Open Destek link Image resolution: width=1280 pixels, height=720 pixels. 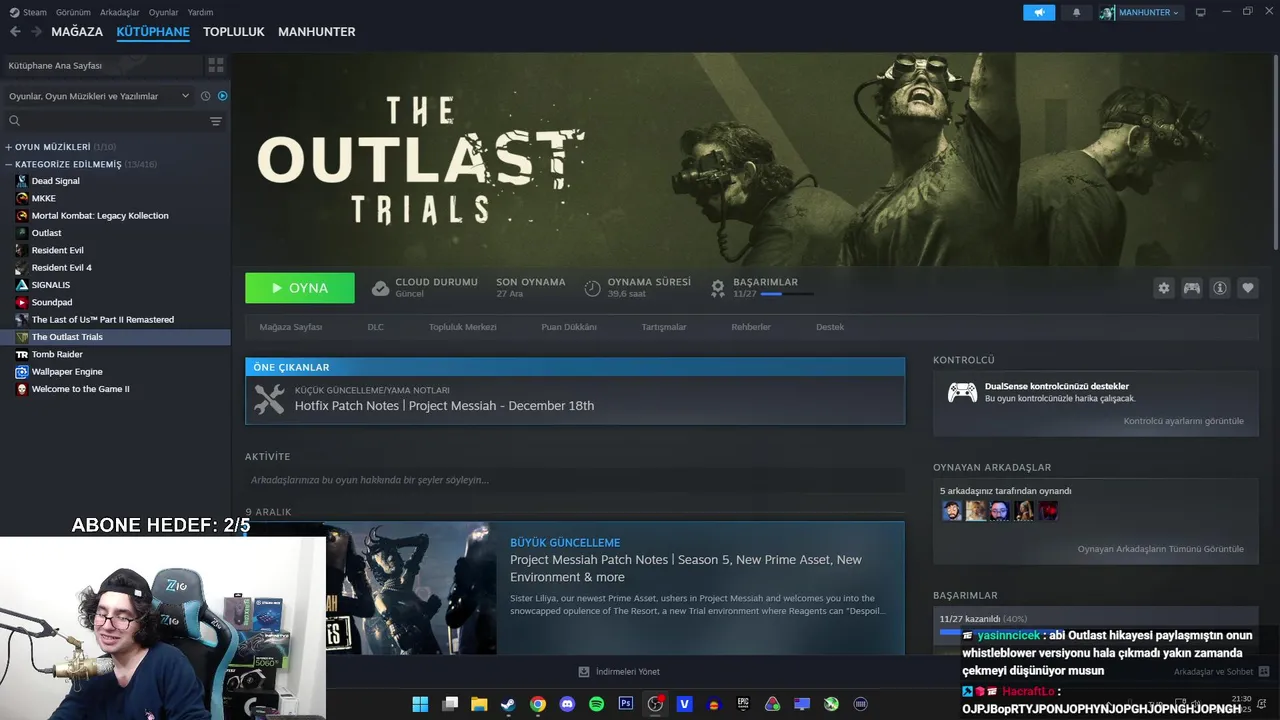coord(830,327)
